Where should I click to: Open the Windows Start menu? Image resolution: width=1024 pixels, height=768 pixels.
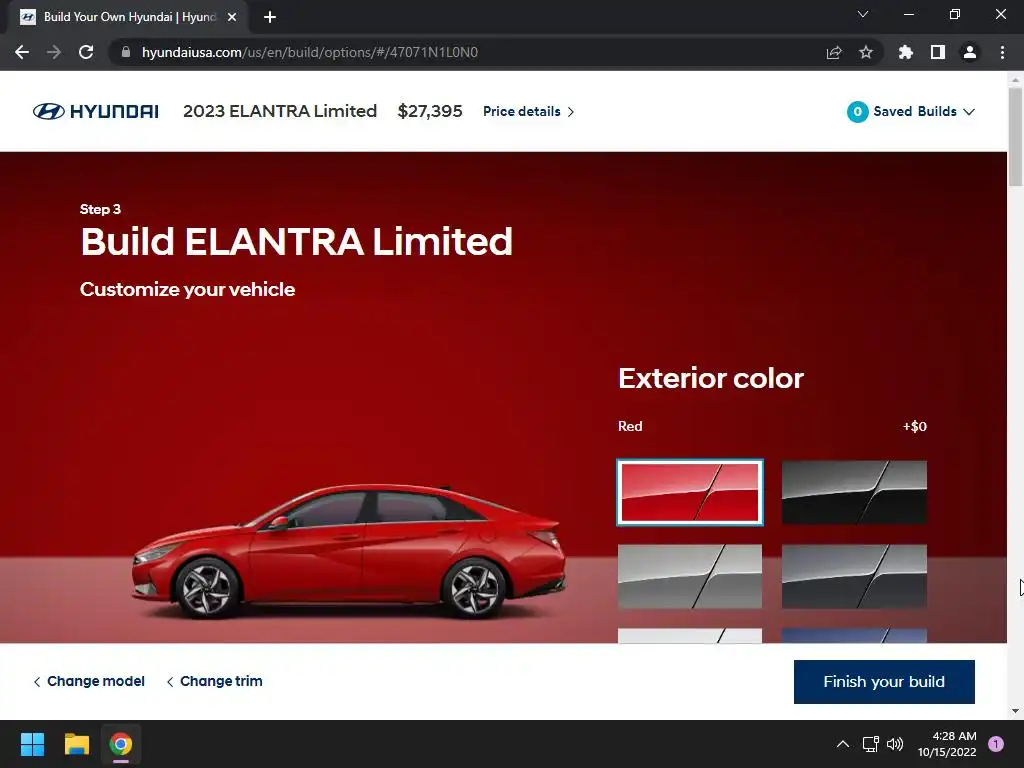[x=32, y=744]
